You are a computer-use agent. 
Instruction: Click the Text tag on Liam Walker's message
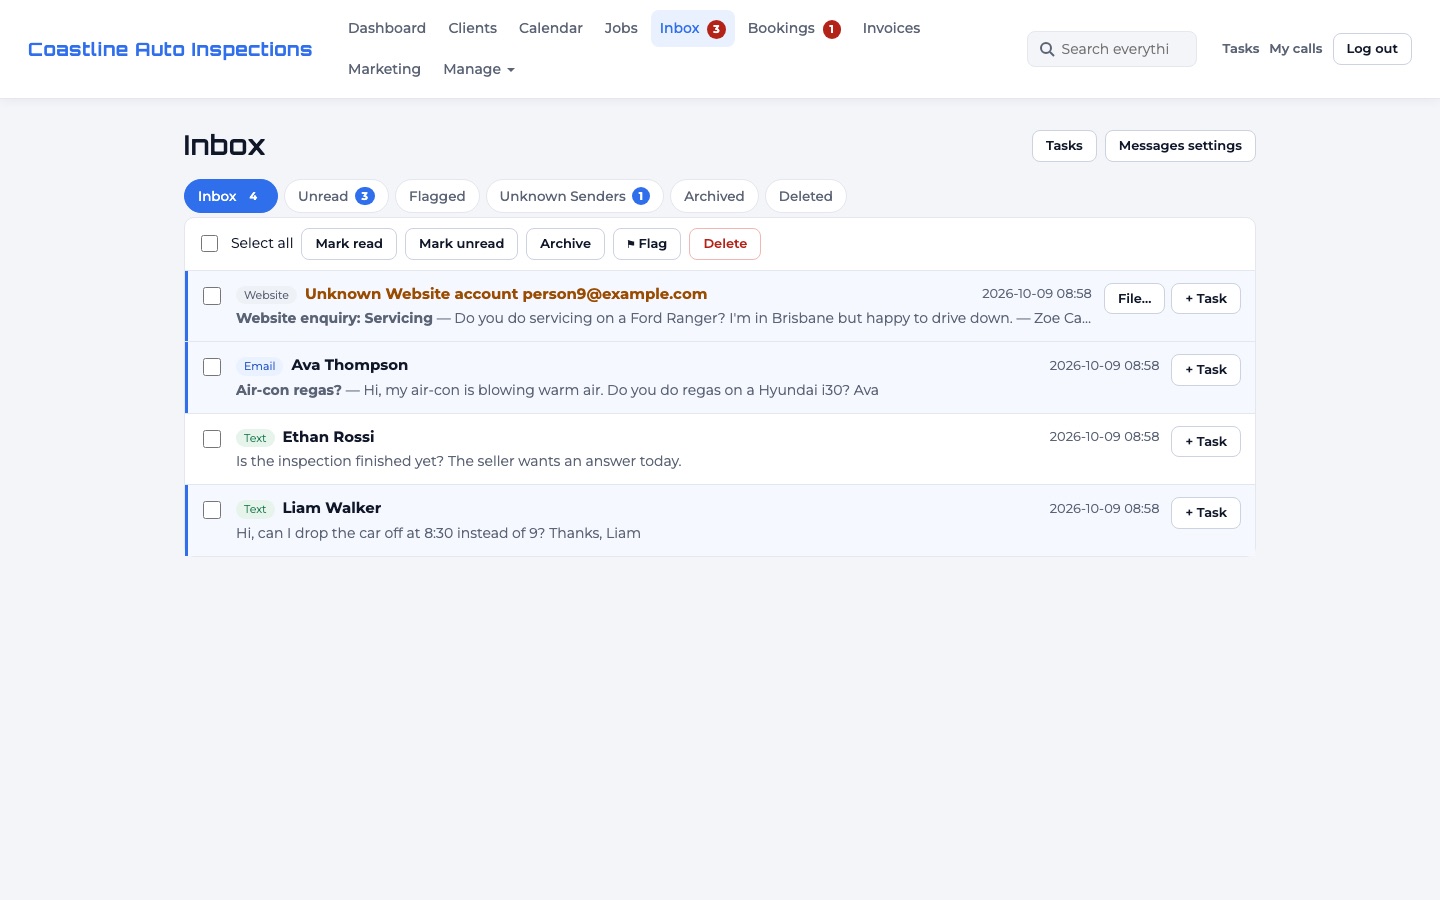pos(255,509)
